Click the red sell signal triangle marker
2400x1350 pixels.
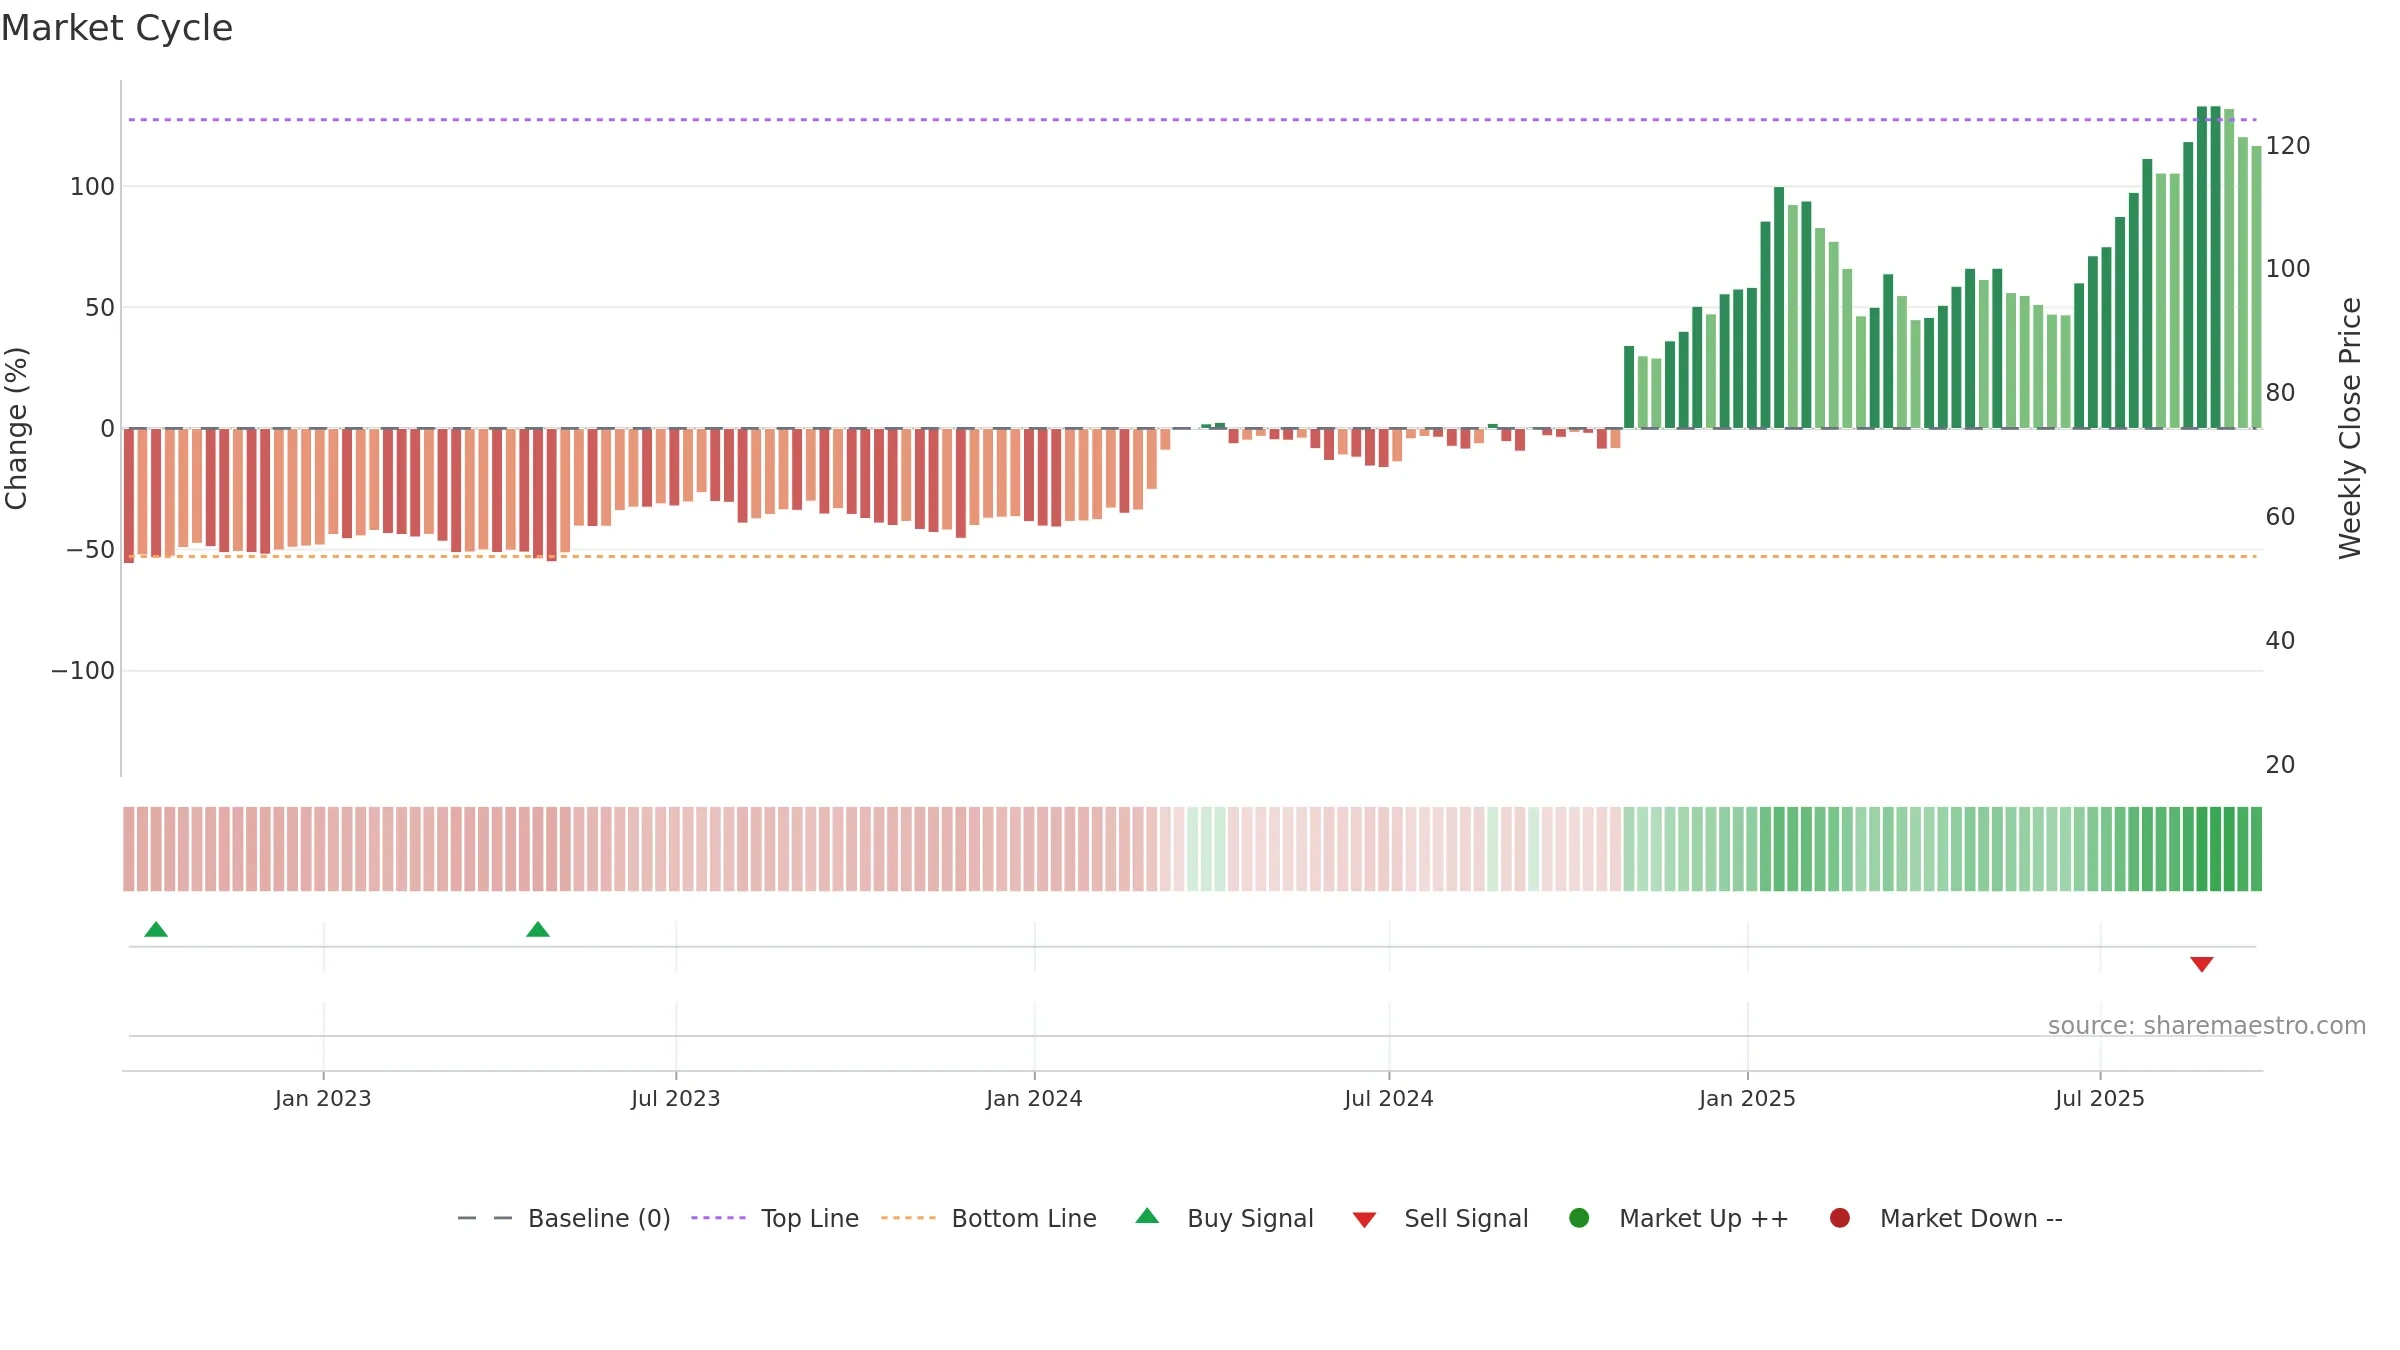click(x=2202, y=964)
